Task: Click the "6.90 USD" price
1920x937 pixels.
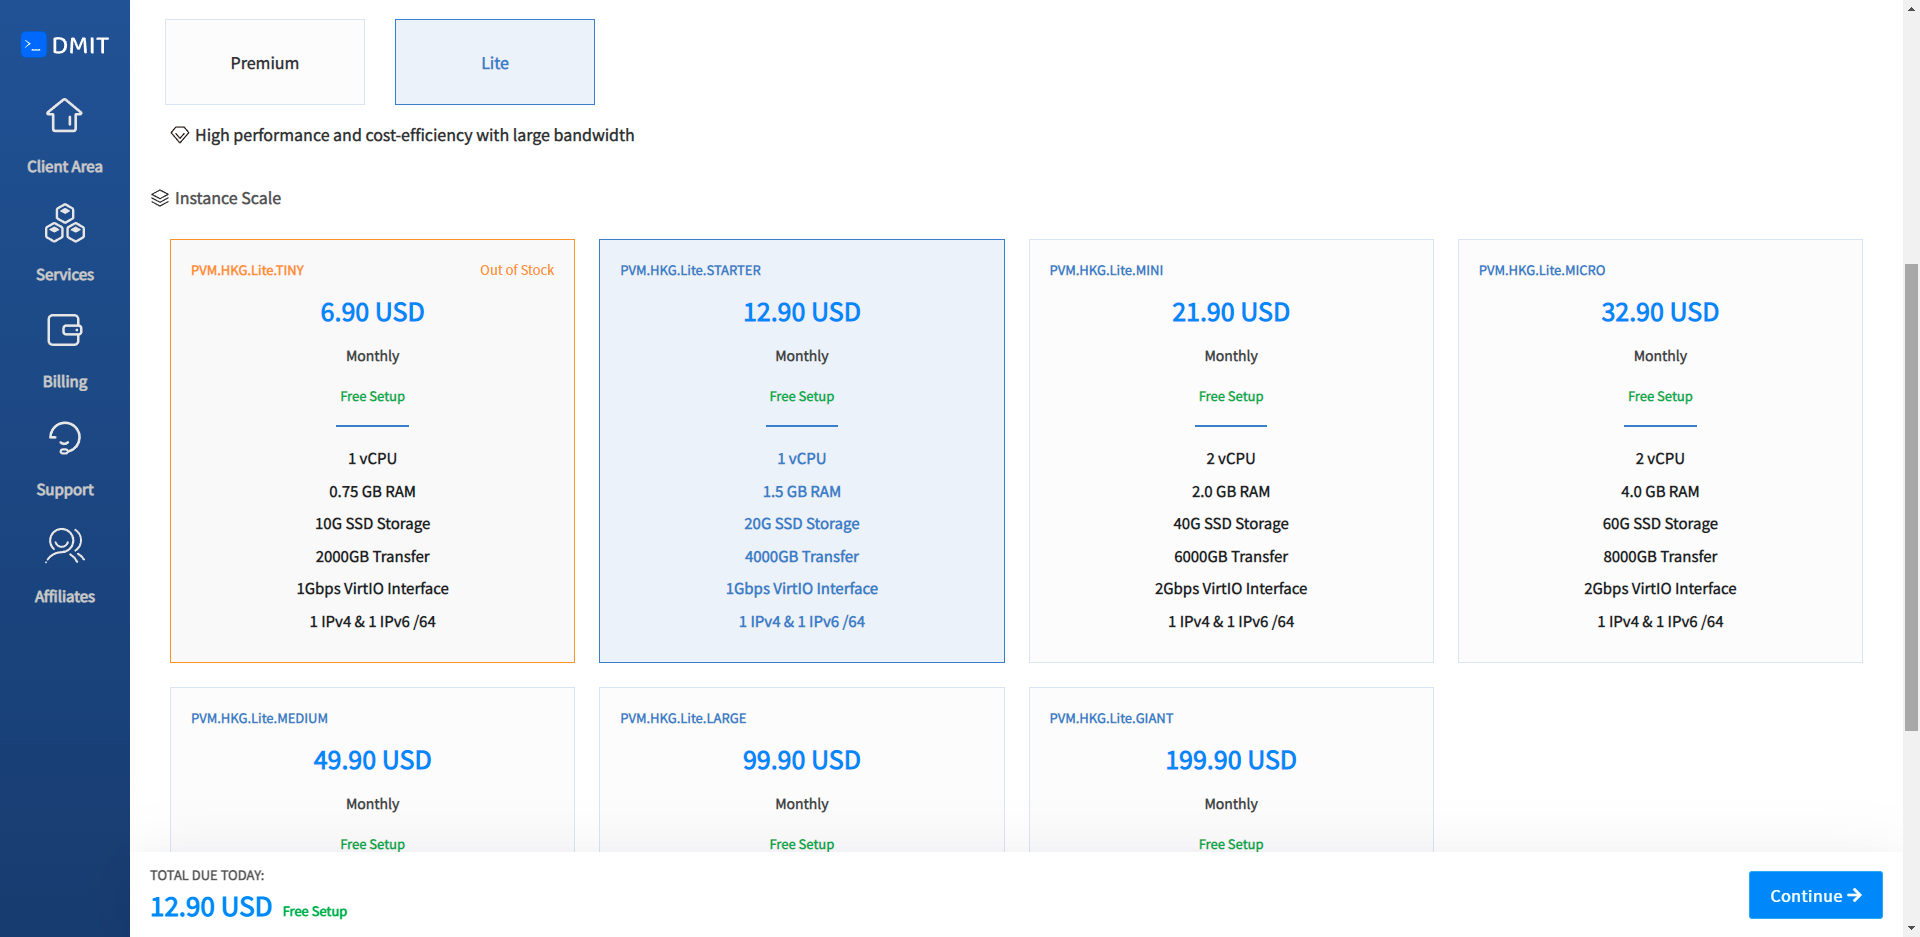Action: pyautogui.click(x=372, y=312)
